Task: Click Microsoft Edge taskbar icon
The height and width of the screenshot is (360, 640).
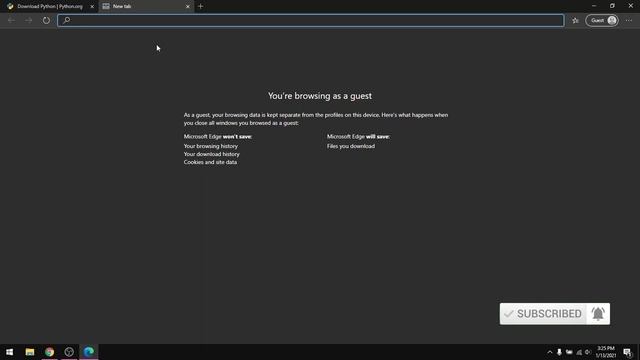Action: coord(89,352)
